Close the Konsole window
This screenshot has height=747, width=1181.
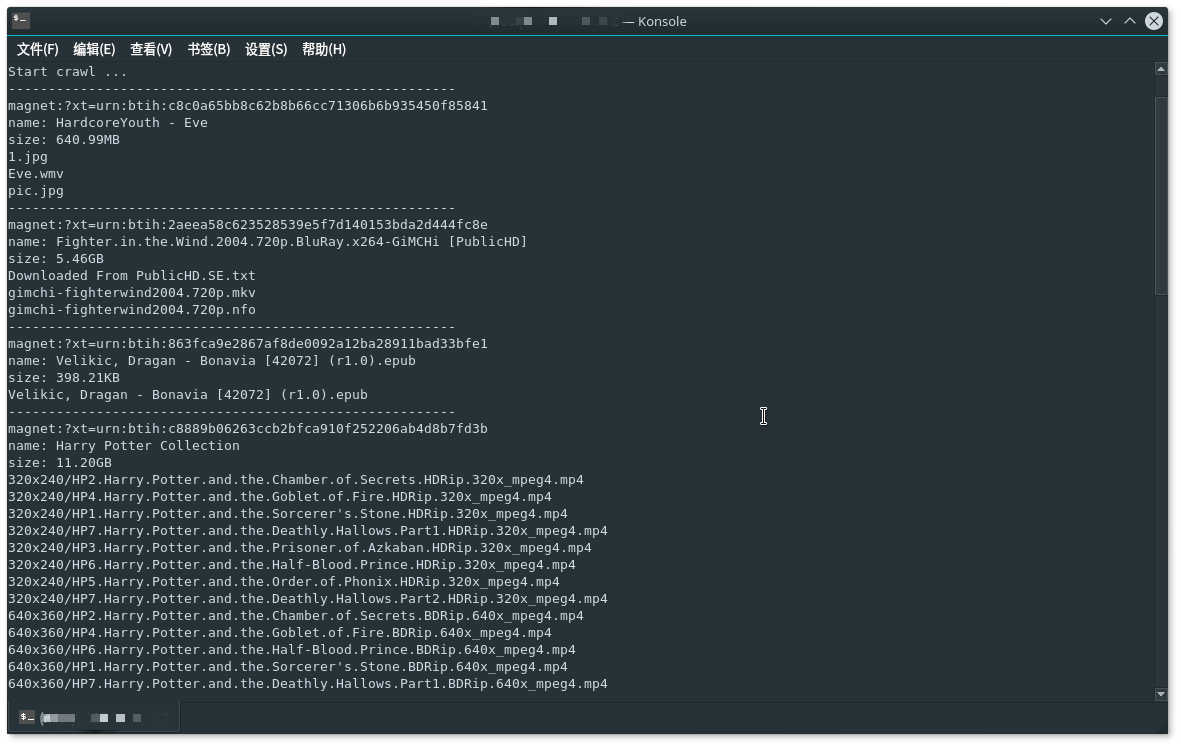coord(1153,21)
